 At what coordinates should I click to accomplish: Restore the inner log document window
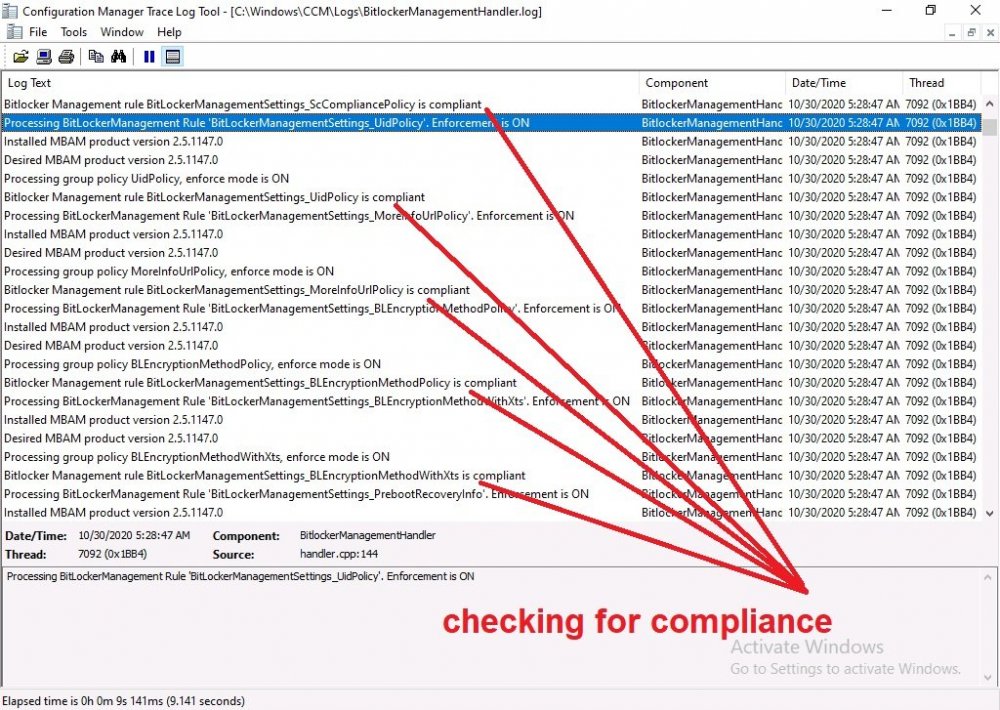pyautogui.click(x=971, y=33)
